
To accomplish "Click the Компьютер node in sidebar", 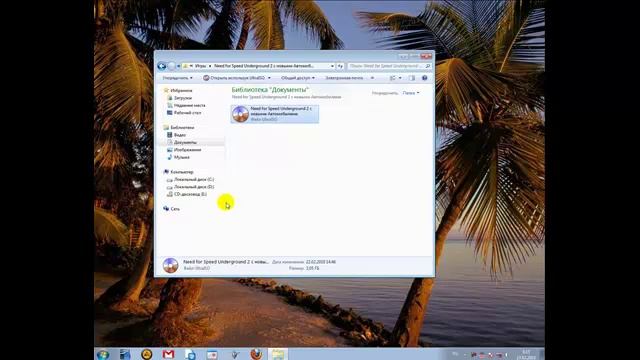I will 182,172.
